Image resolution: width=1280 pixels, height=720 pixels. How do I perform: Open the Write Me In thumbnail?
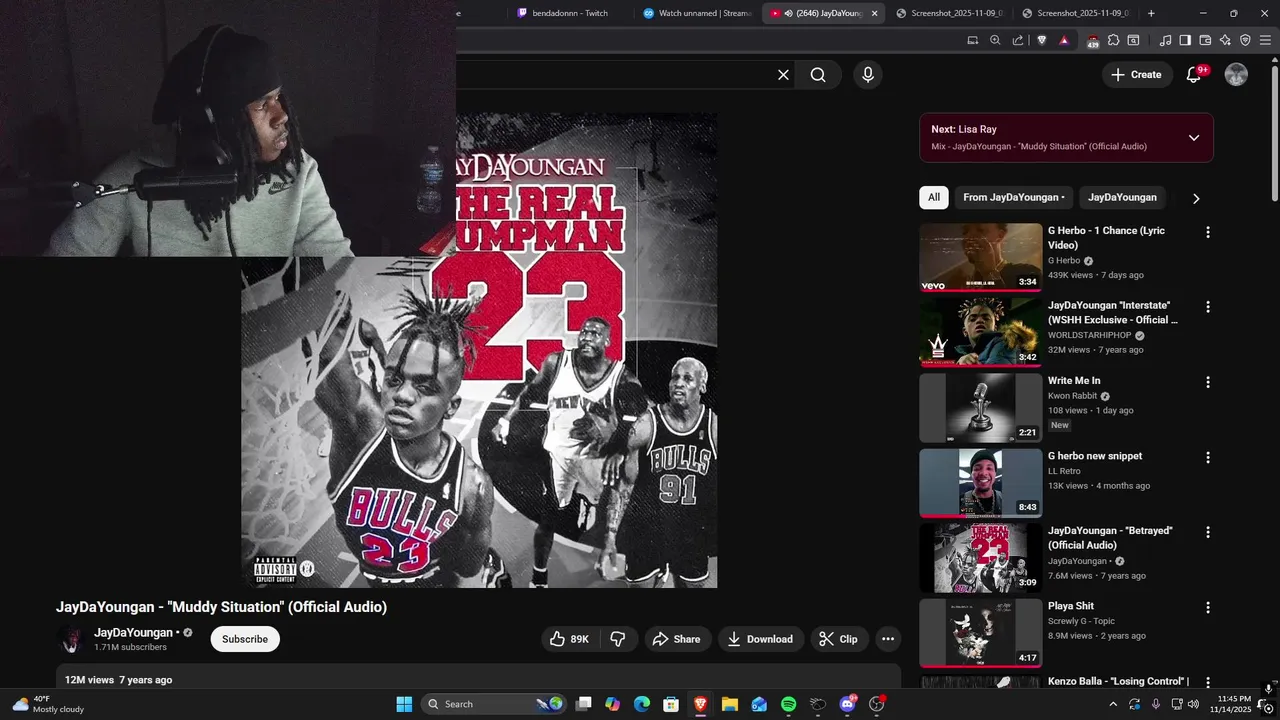(x=980, y=407)
